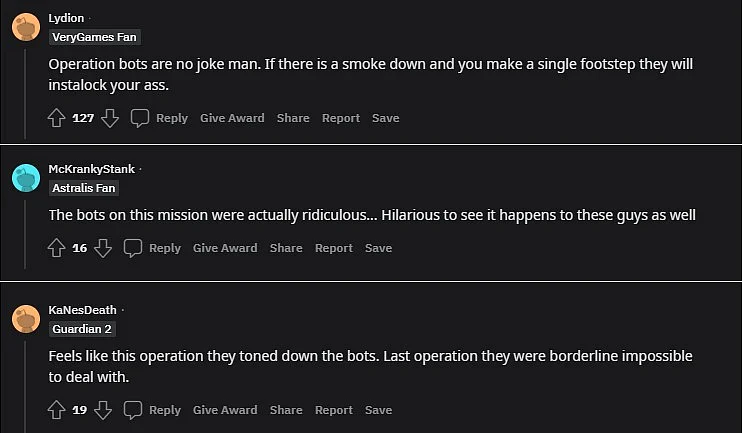The width and height of the screenshot is (742, 433).
Task: Upvote Lydion's comment about operation bots
Action: pyautogui.click(x=56, y=118)
